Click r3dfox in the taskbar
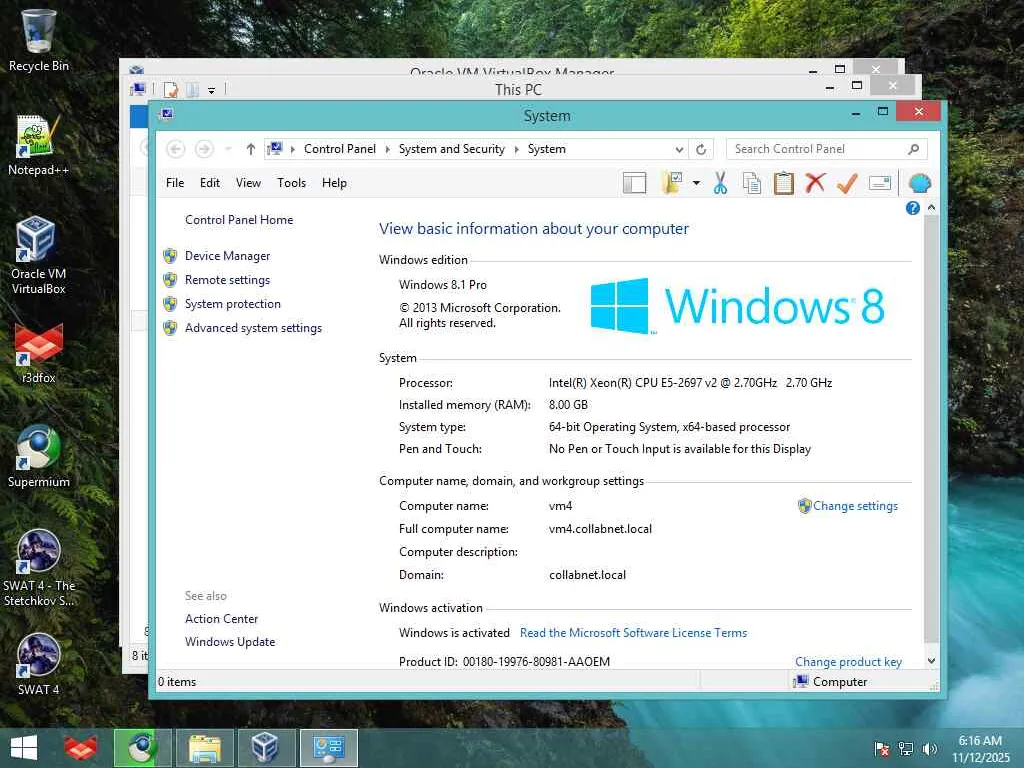 pos(80,748)
